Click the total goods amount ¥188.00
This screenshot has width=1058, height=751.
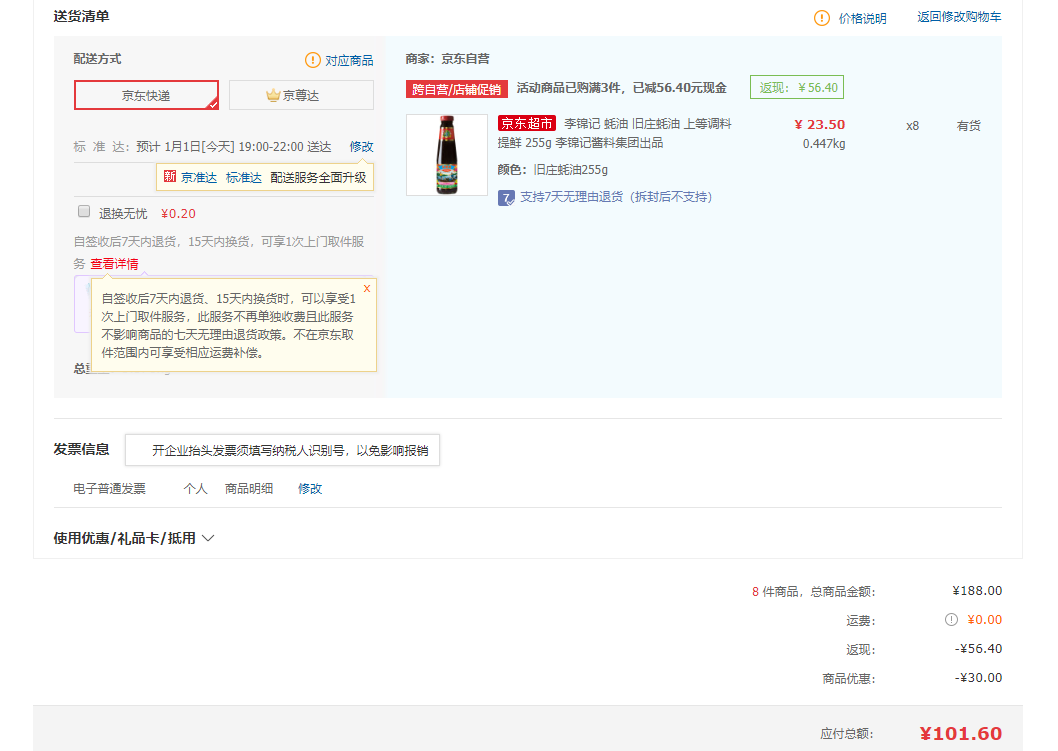click(977, 590)
